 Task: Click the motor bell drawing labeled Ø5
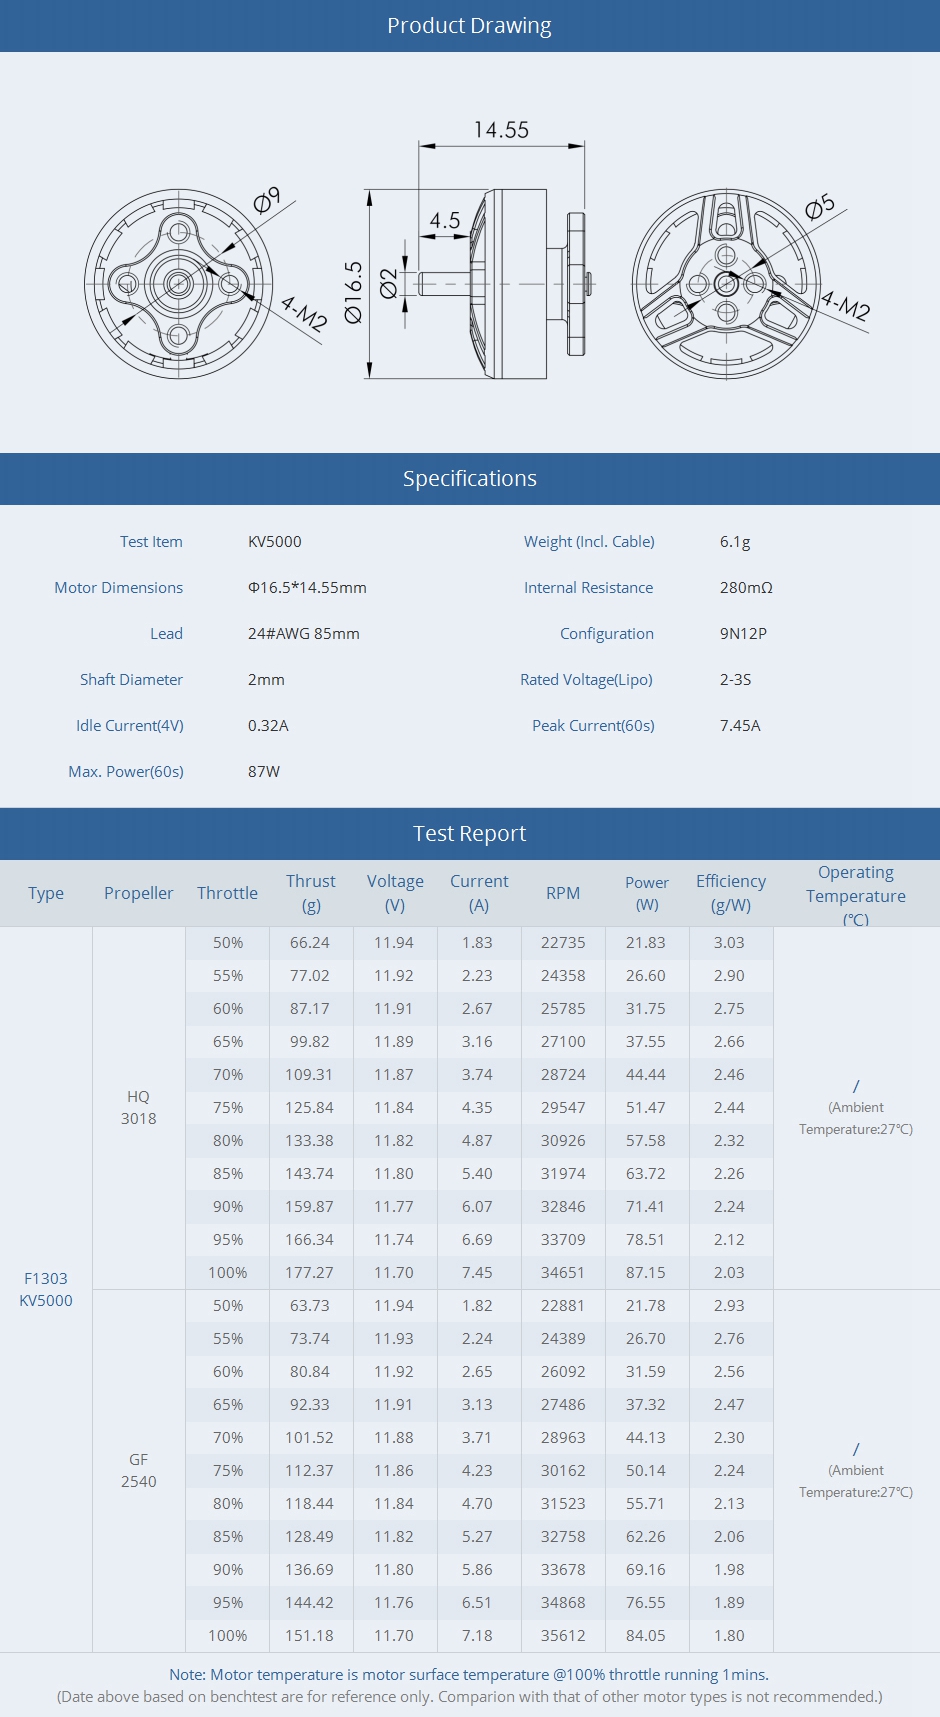[x=726, y=284]
